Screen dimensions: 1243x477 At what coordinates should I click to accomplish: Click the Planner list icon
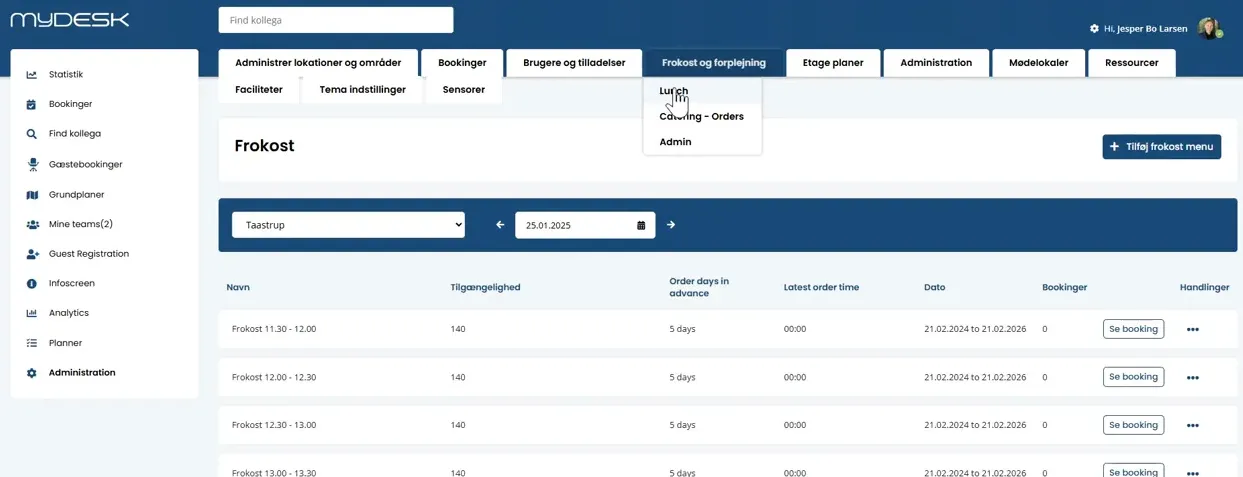[31, 343]
